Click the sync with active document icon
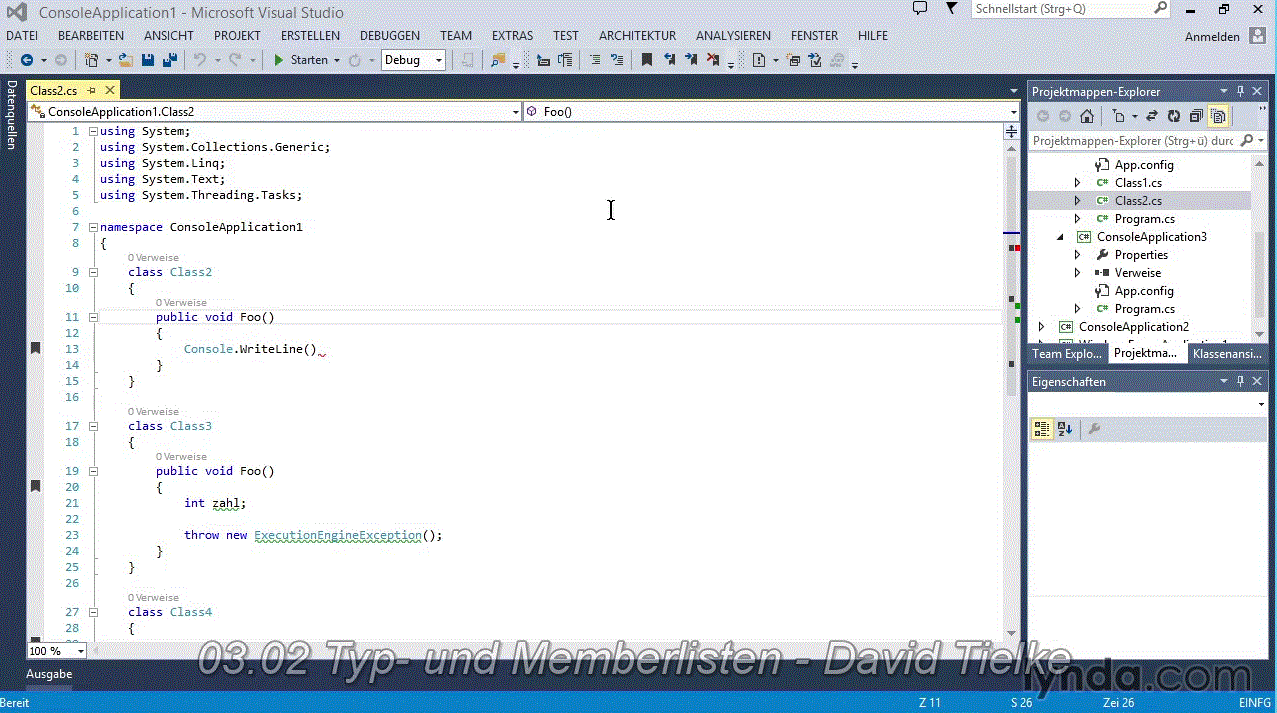 pos(1151,116)
